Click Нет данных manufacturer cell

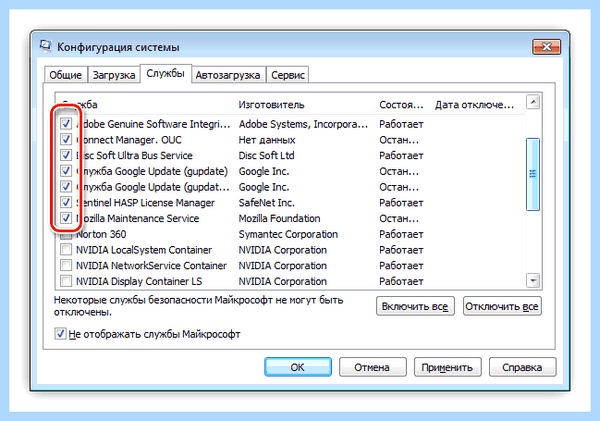tap(267, 140)
